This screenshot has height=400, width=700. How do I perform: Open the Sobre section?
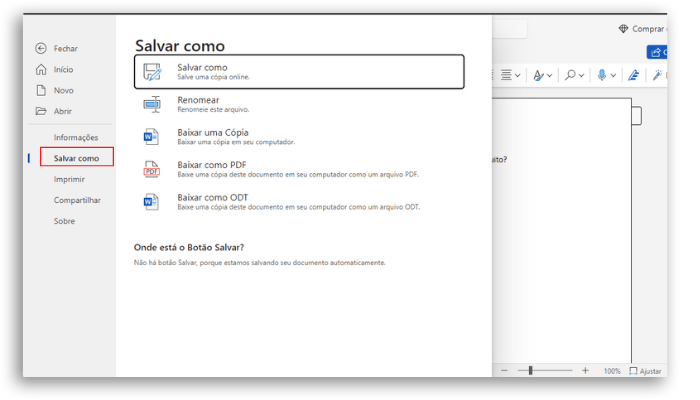tap(64, 221)
